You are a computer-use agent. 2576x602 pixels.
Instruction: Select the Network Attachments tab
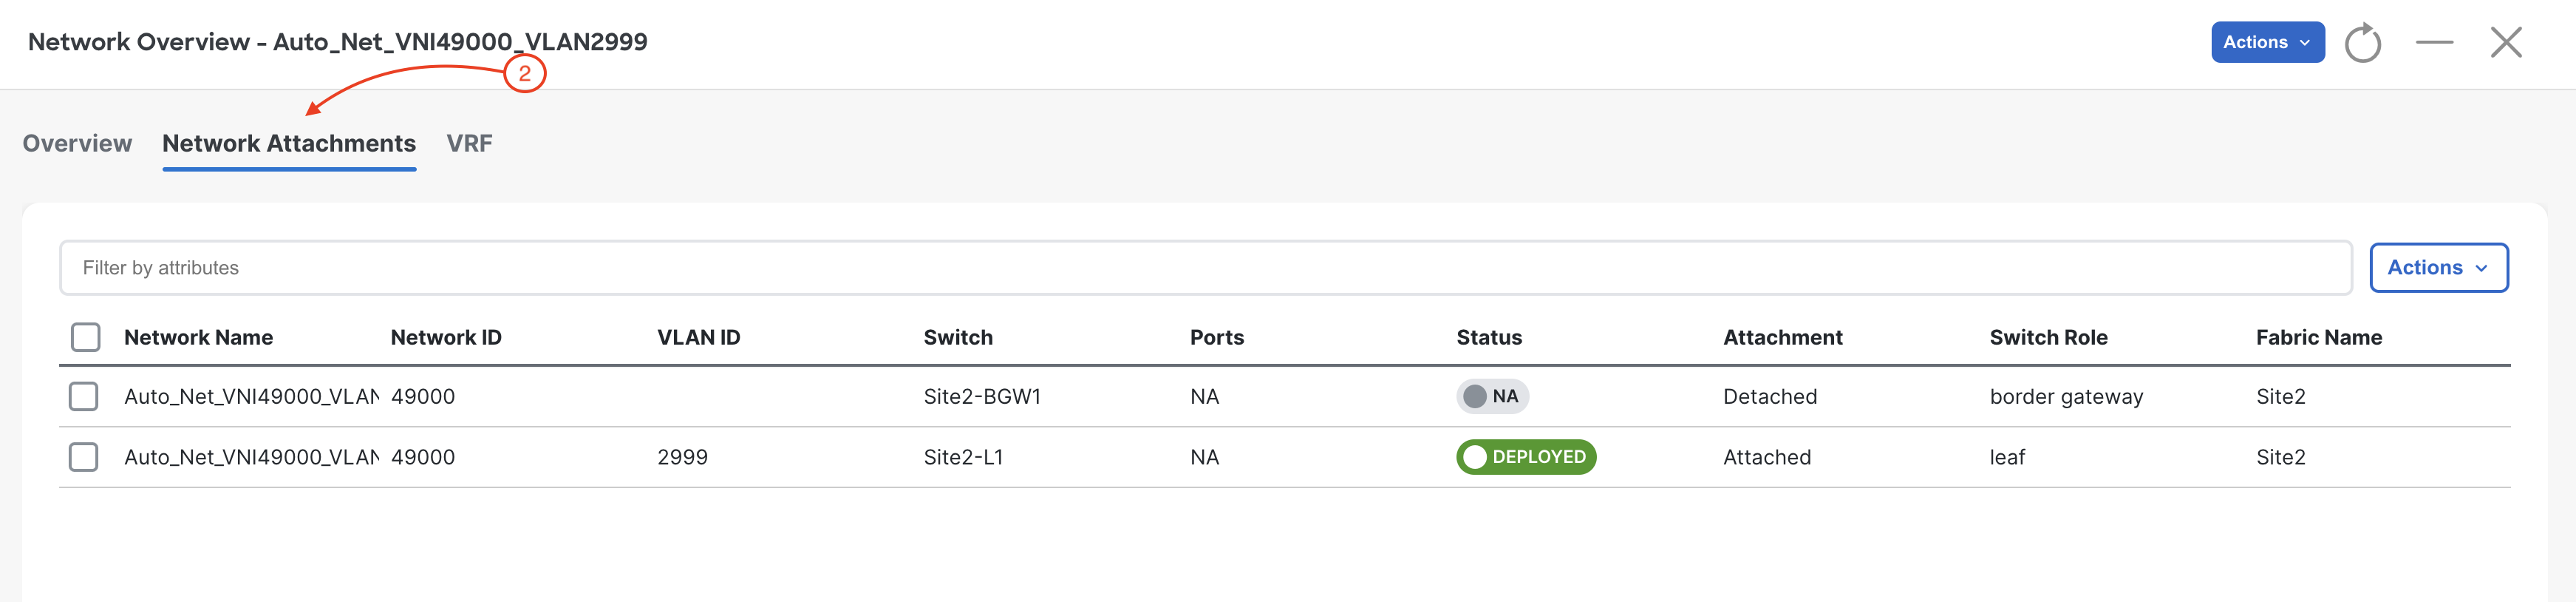(x=289, y=143)
